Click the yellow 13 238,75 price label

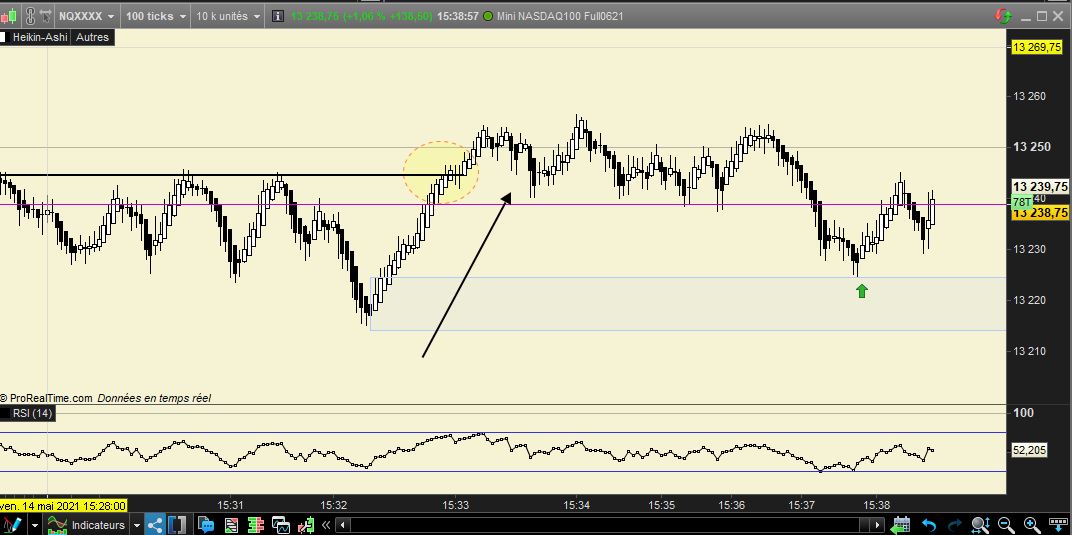point(1040,212)
